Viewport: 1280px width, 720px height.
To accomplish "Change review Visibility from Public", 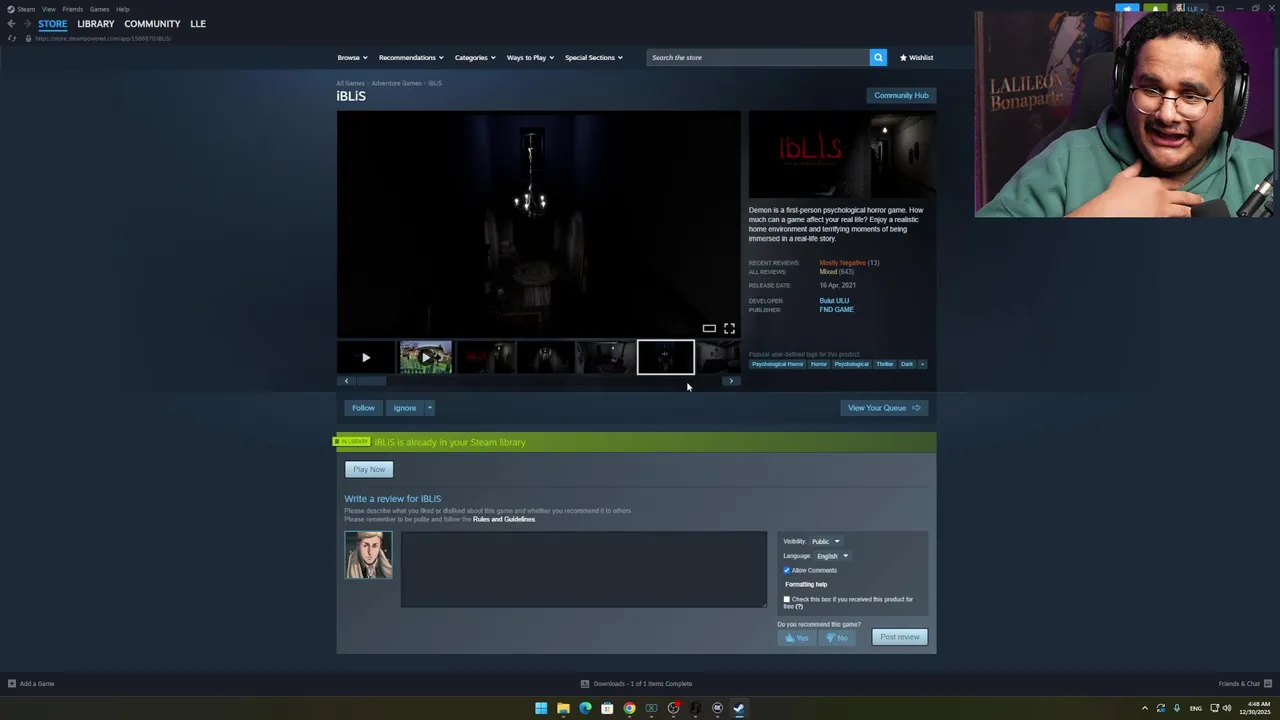I will [x=826, y=541].
